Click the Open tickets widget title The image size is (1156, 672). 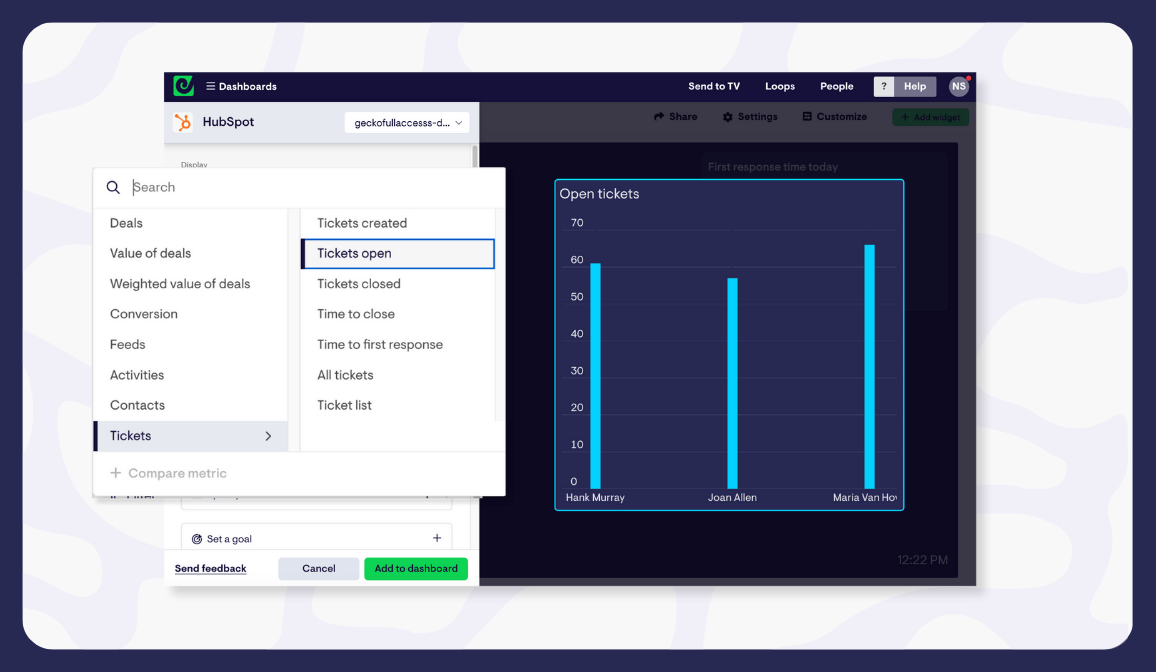coord(599,194)
